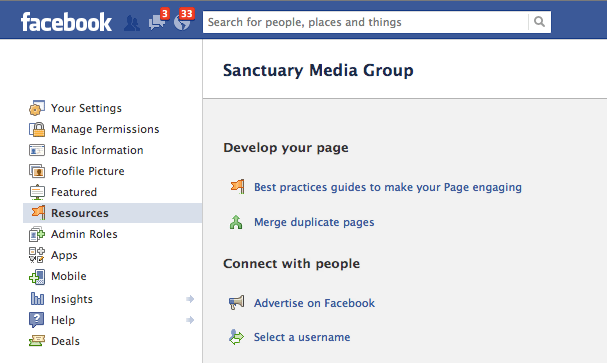The image size is (607, 363).
Task: Click the Mobile phone icon
Action: [37, 277]
